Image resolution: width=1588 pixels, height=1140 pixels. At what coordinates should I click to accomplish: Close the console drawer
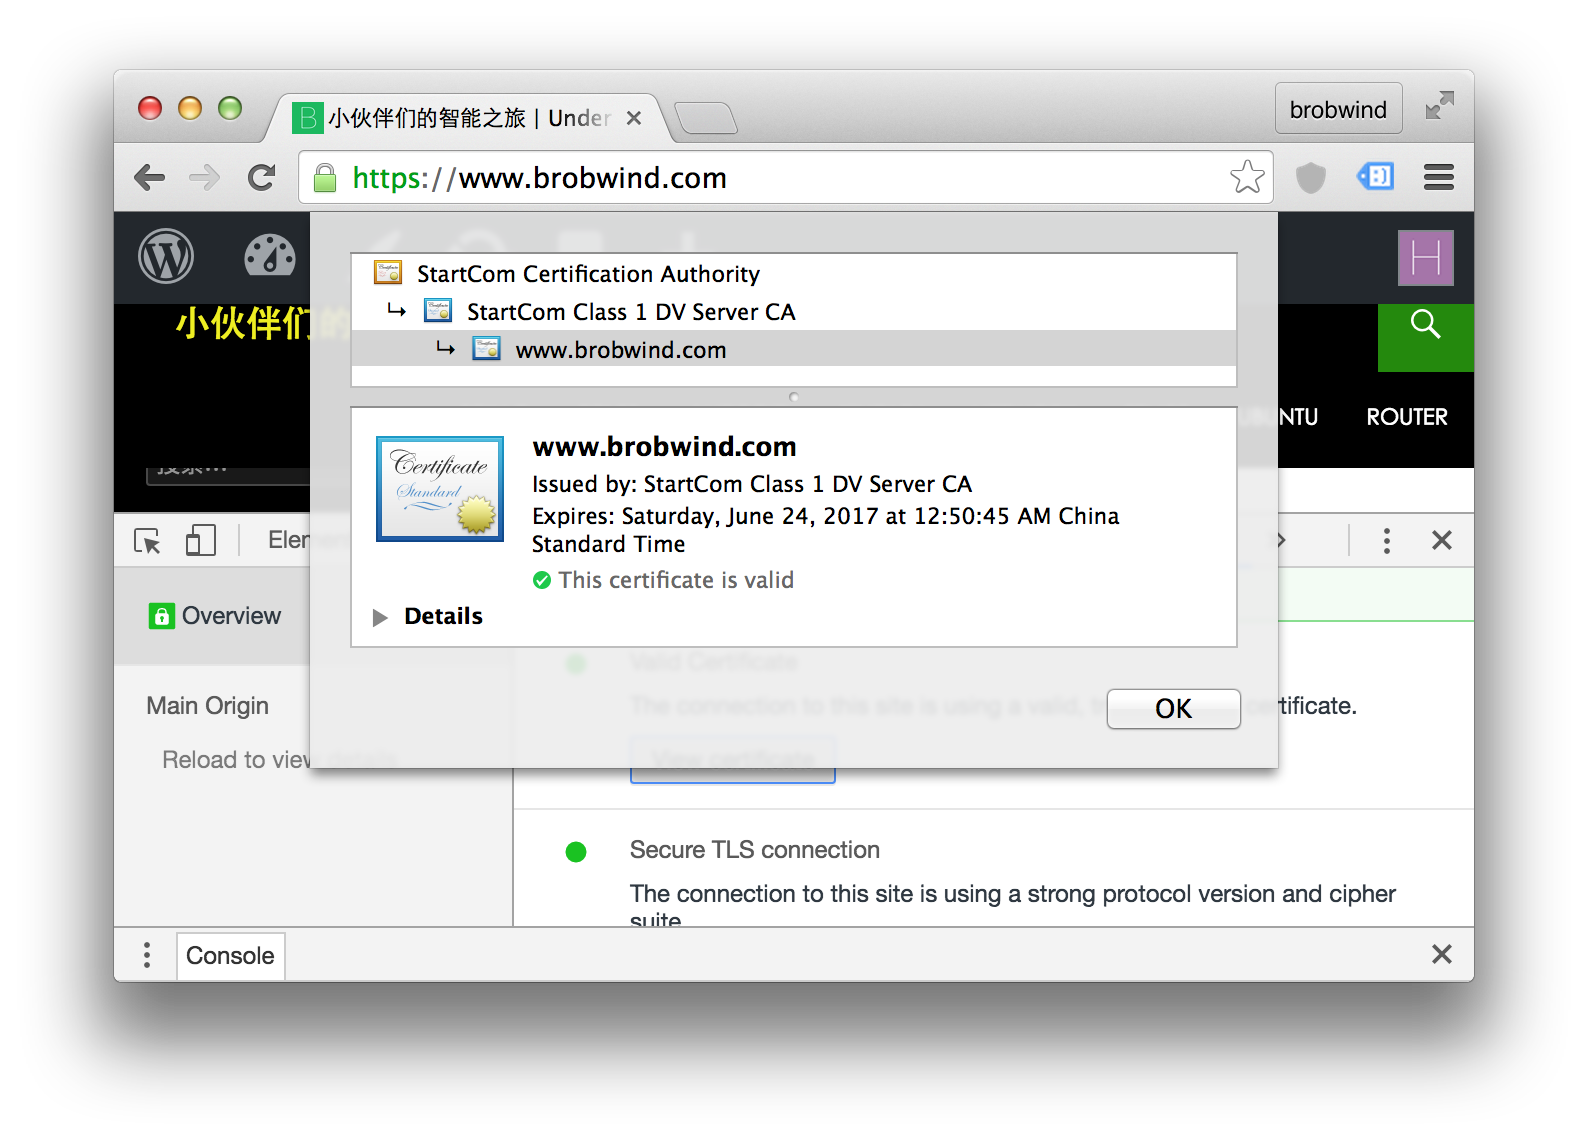click(x=1442, y=954)
